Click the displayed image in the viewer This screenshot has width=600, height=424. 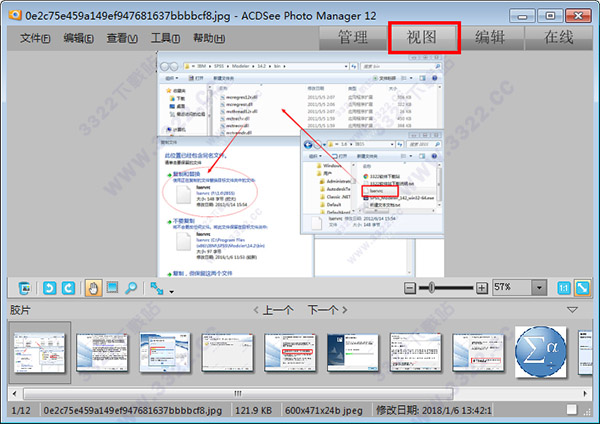[x=300, y=165]
